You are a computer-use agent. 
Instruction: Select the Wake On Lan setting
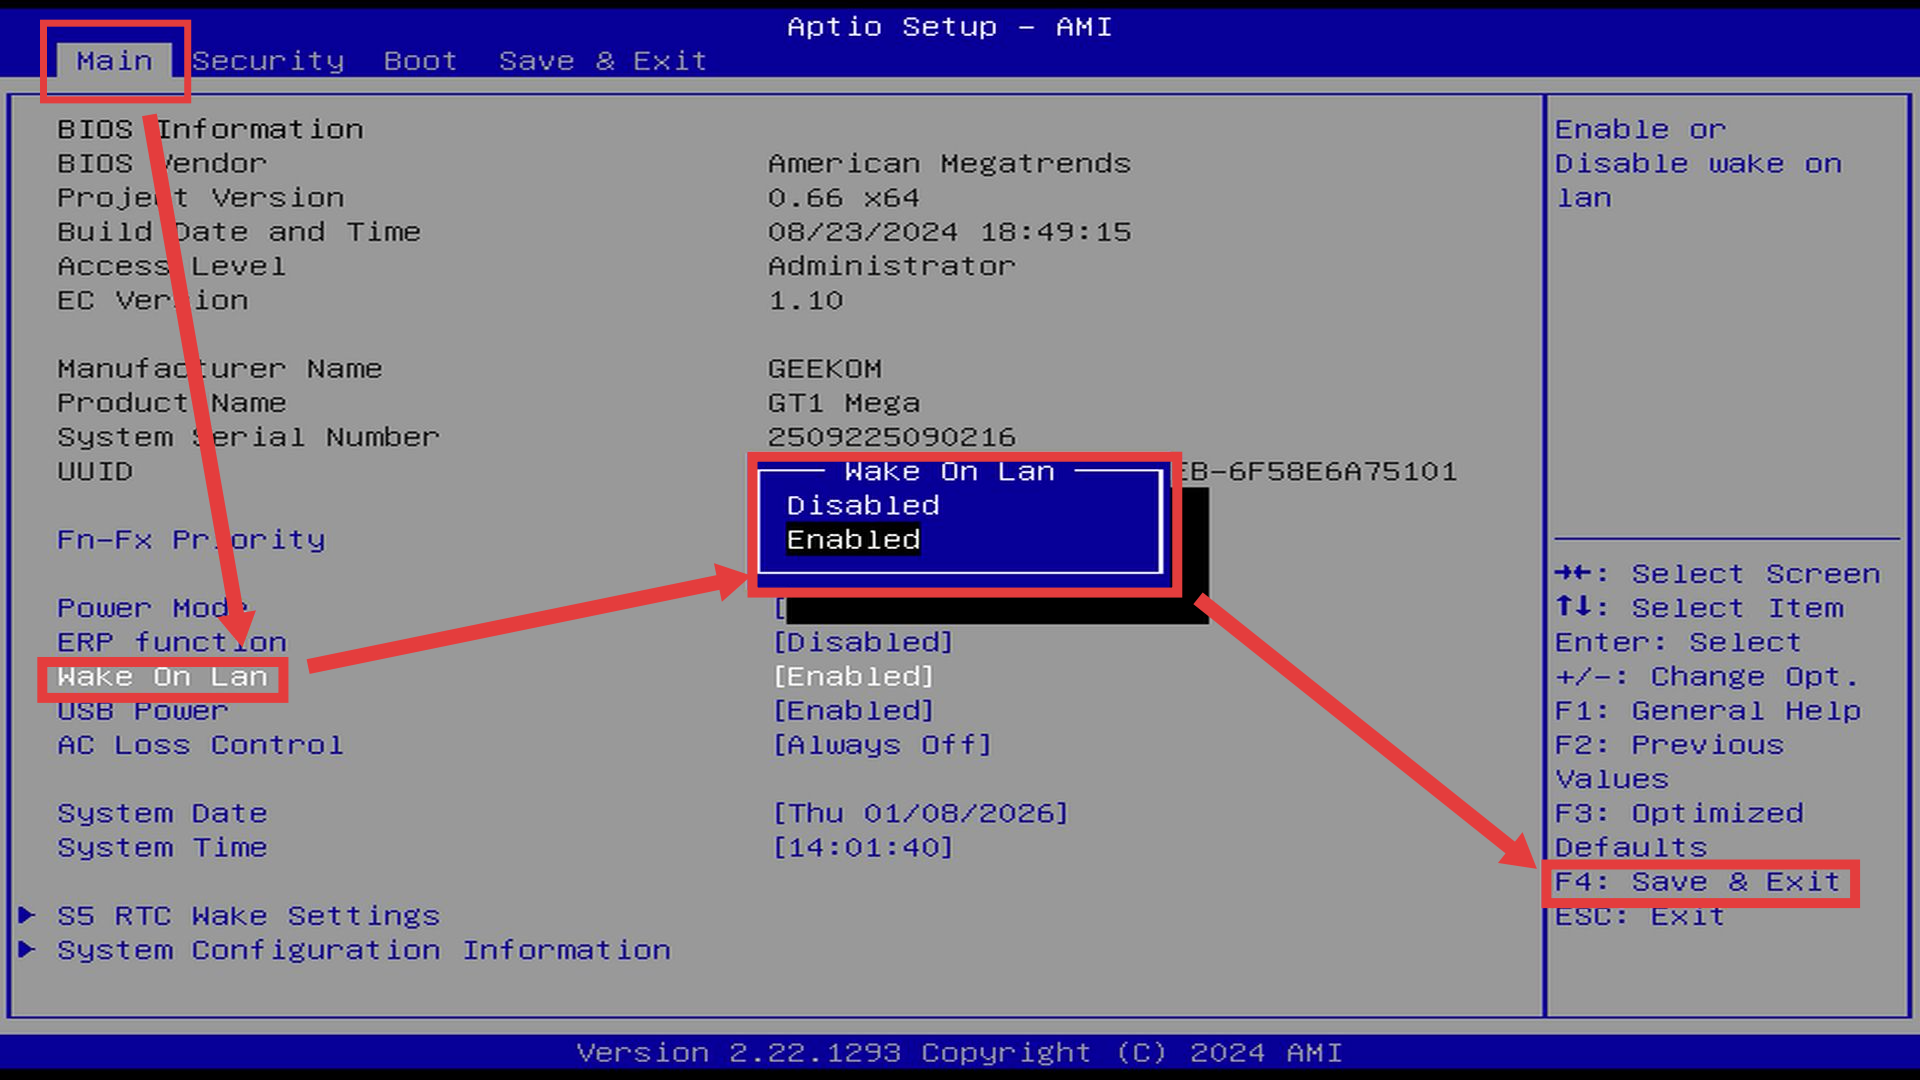pyautogui.click(x=162, y=677)
